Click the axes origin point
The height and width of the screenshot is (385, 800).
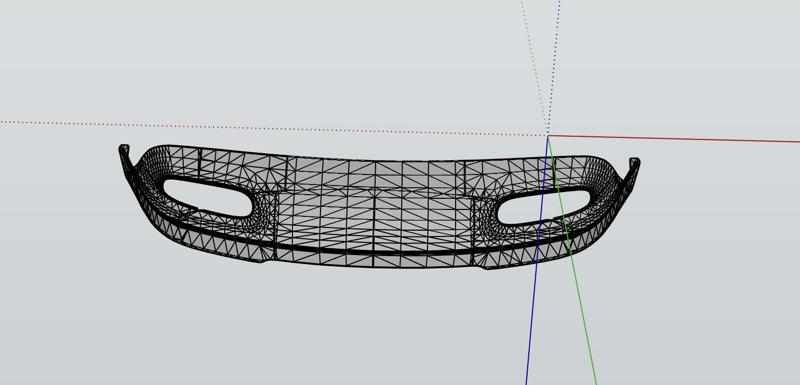click(x=548, y=136)
